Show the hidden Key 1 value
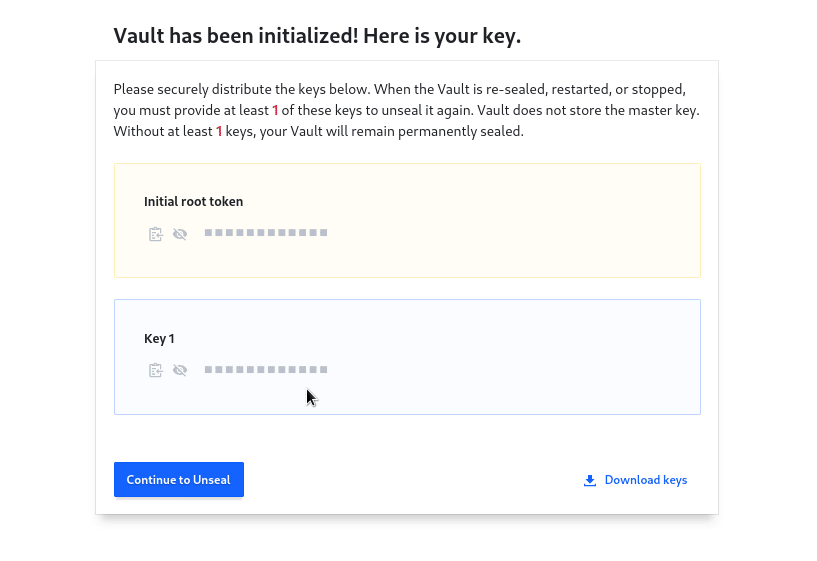817x561 pixels. pos(180,370)
